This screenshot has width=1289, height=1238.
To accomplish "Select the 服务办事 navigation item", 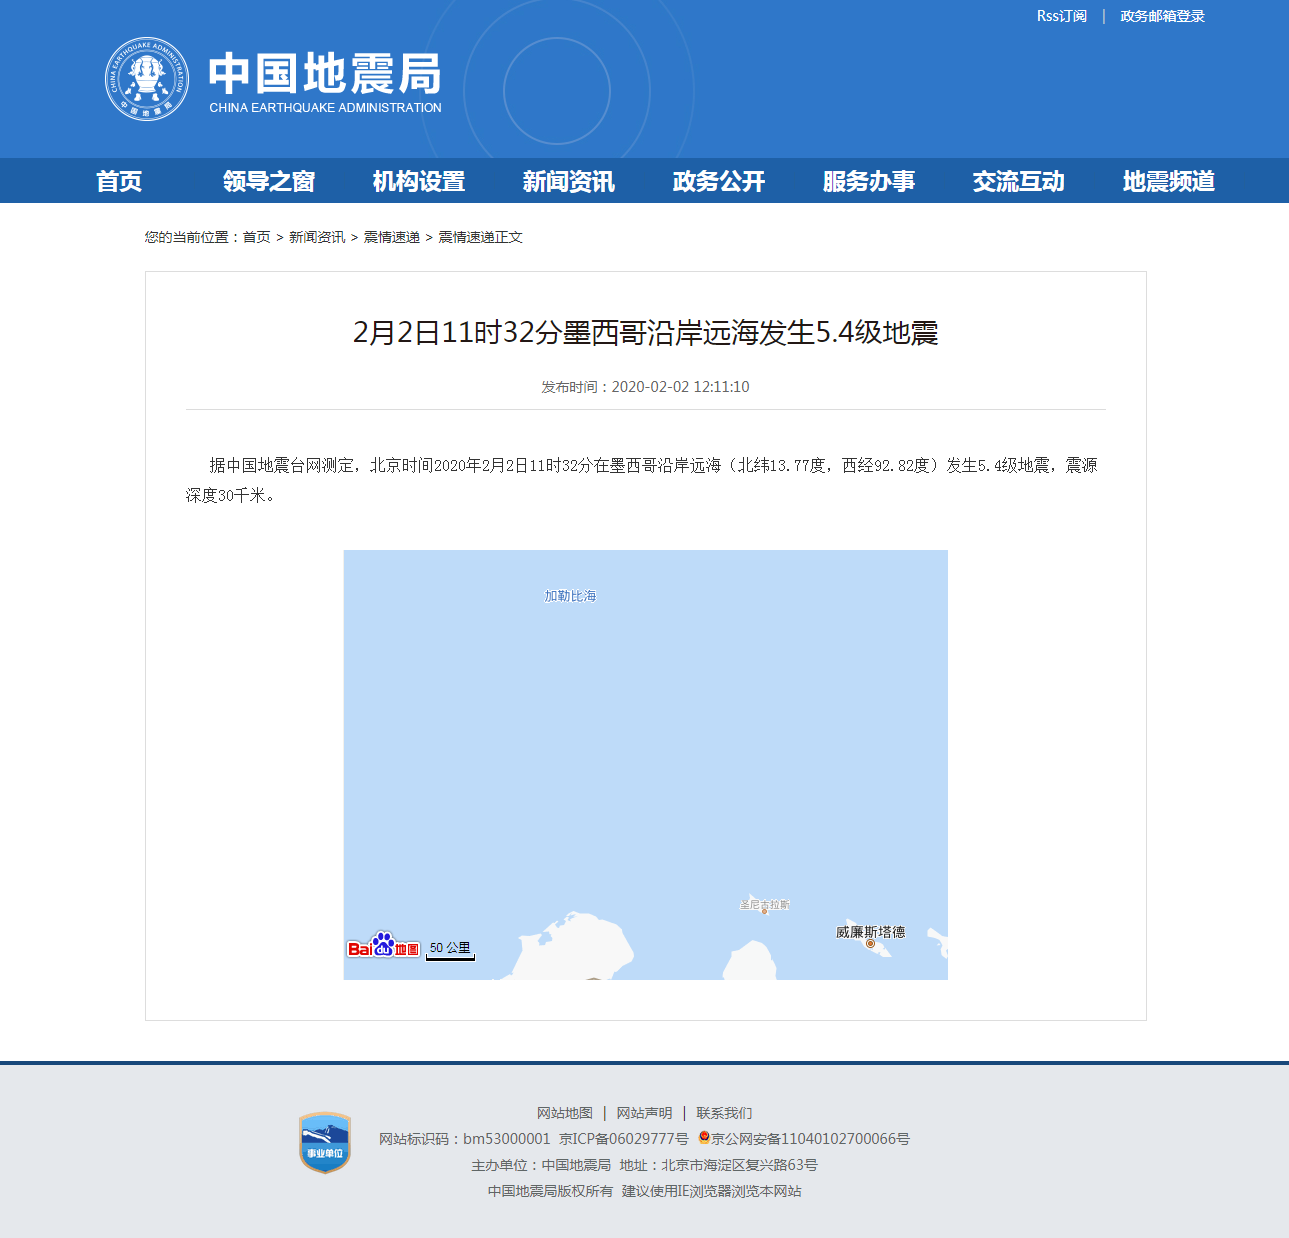I will pyautogui.click(x=869, y=181).
